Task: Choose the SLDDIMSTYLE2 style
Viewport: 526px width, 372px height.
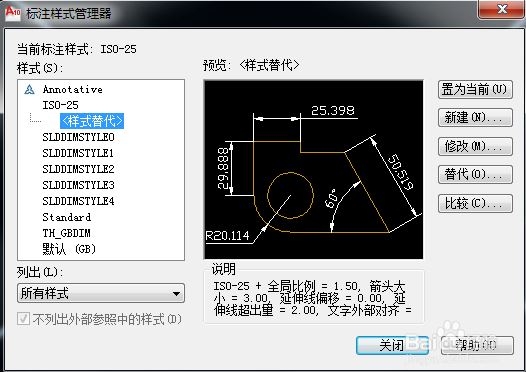Action: coord(78,169)
